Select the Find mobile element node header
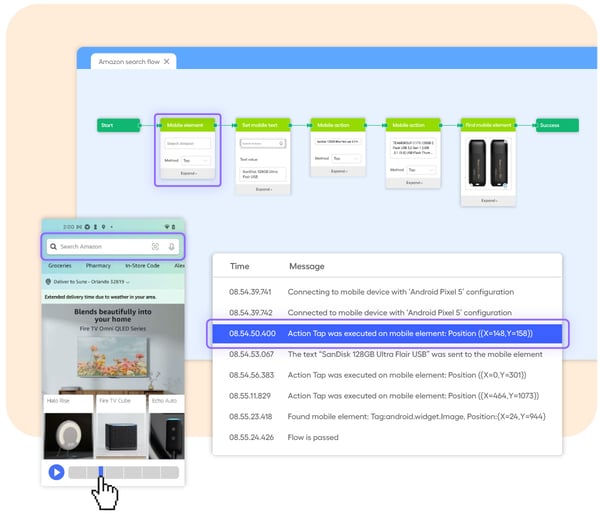Viewport: 600px width, 515px height. (488, 125)
